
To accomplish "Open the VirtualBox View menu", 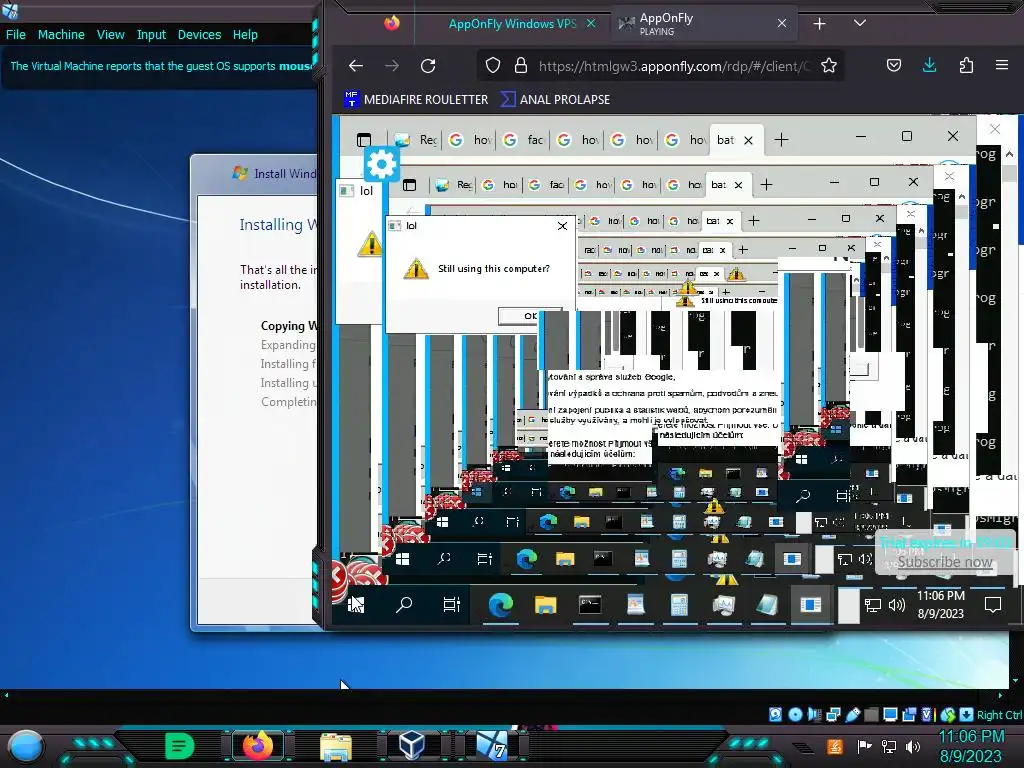I will click(110, 35).
